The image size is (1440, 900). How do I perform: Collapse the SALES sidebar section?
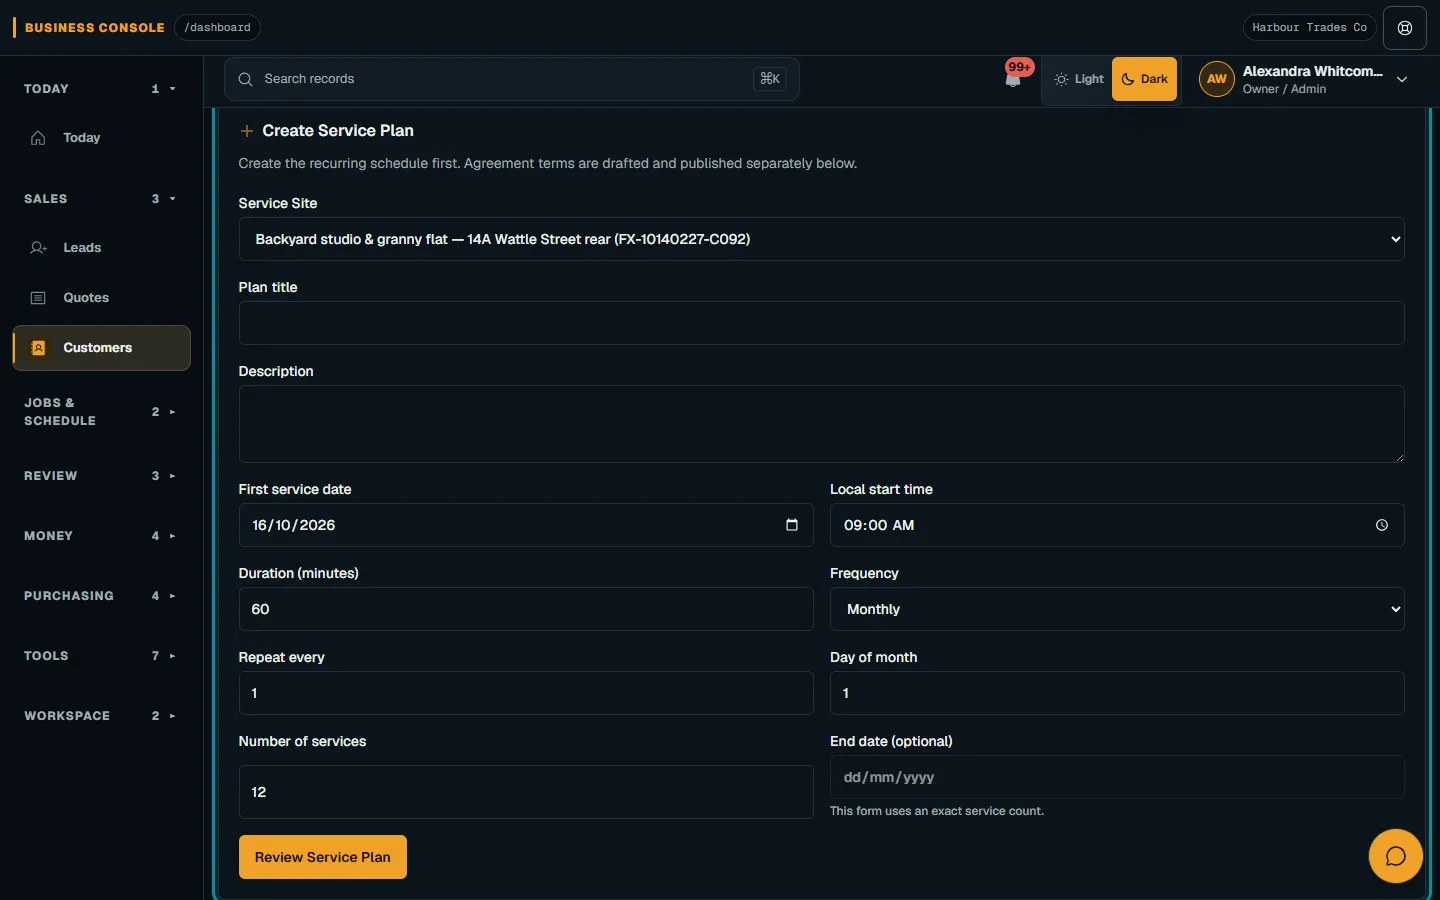pos(100,199)
